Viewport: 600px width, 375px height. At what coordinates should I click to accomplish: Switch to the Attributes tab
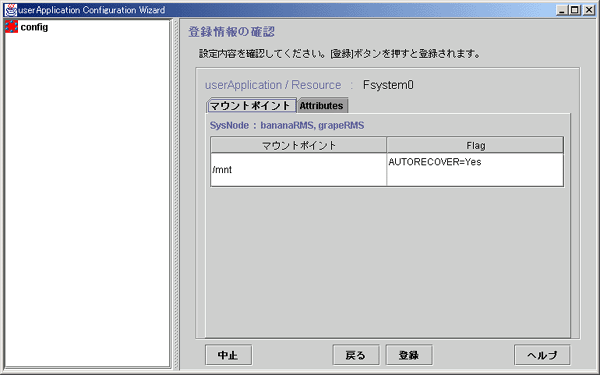click(x=322, y=106)
